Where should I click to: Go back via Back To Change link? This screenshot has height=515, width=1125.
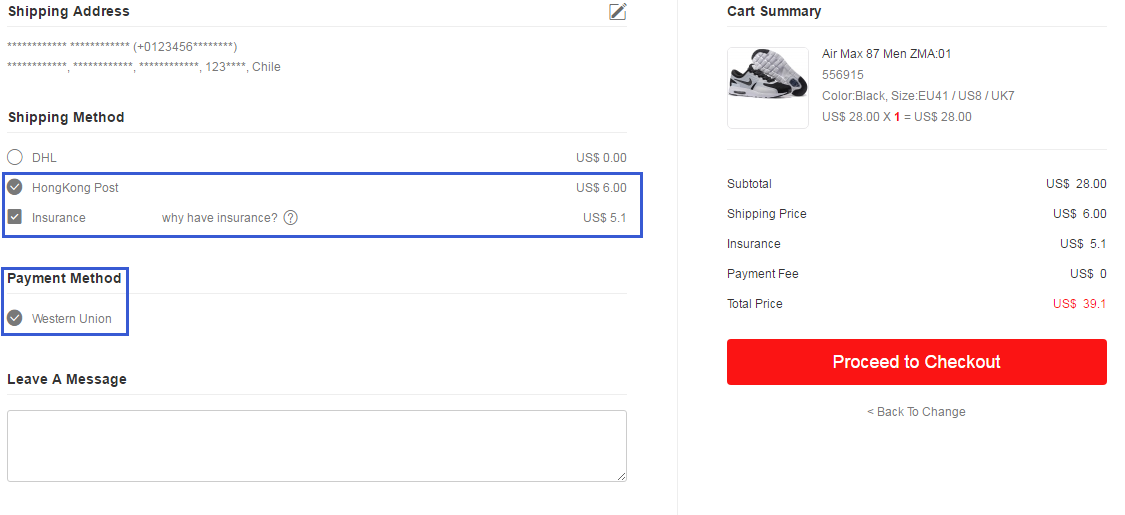[x=916, y=412]
